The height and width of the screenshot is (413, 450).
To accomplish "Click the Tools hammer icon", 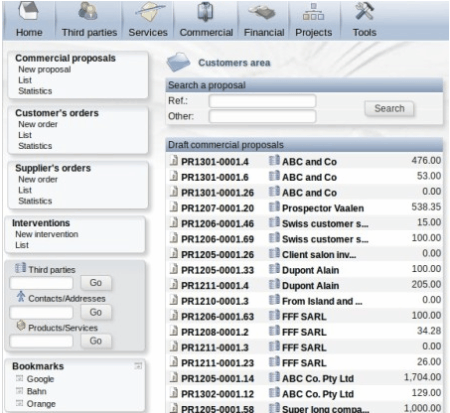I will (x=365, y=11).
